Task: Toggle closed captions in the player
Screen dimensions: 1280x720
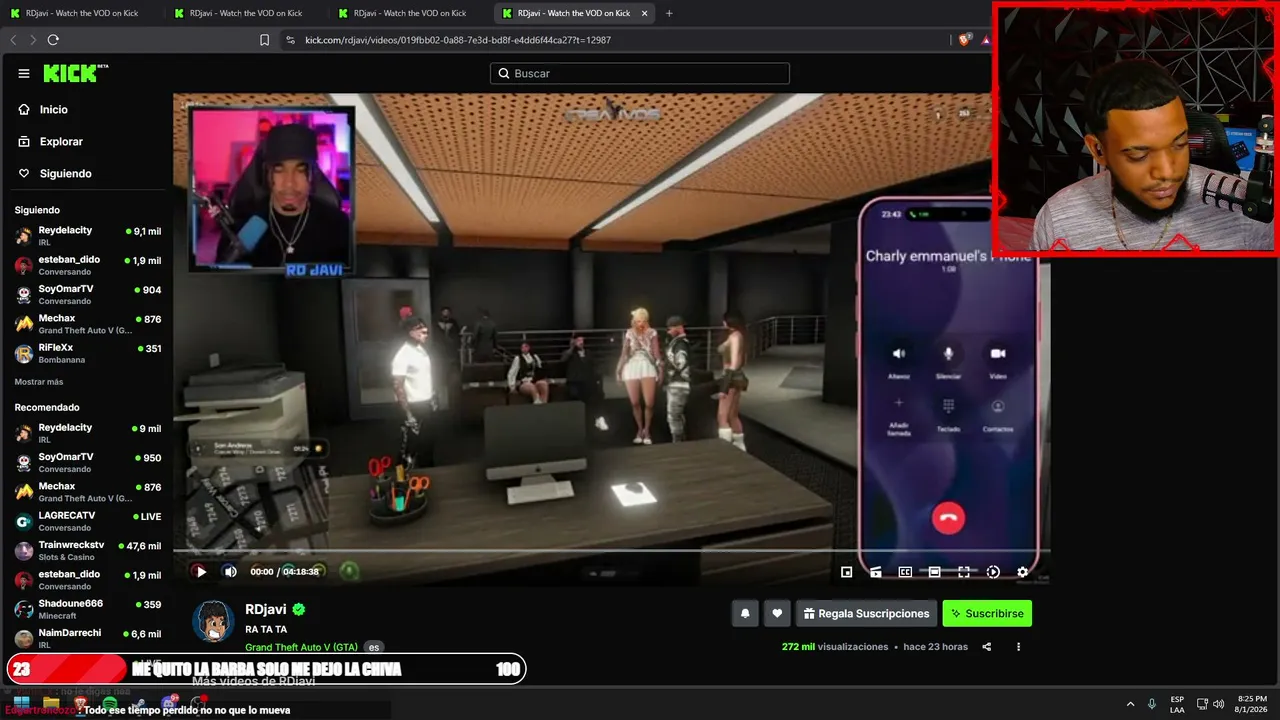Action: coord(905,572)
